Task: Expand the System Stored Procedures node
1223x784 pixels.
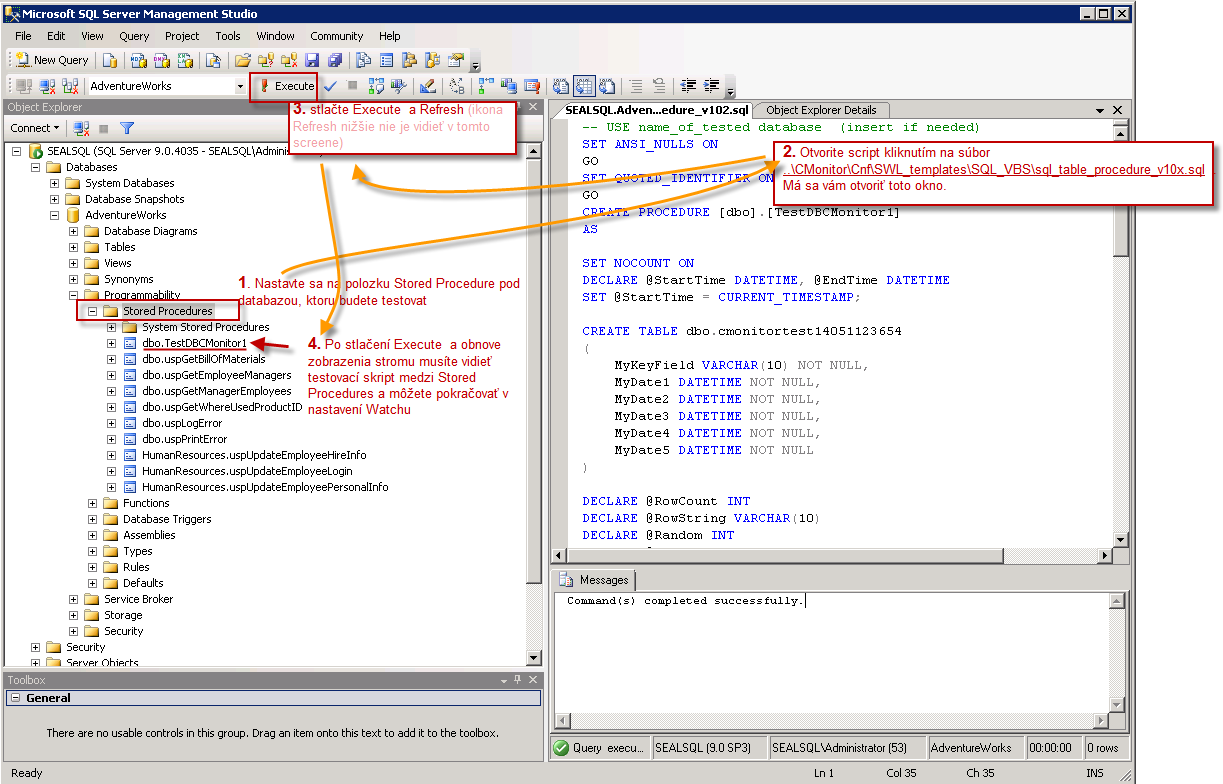Action: point(112,327)
